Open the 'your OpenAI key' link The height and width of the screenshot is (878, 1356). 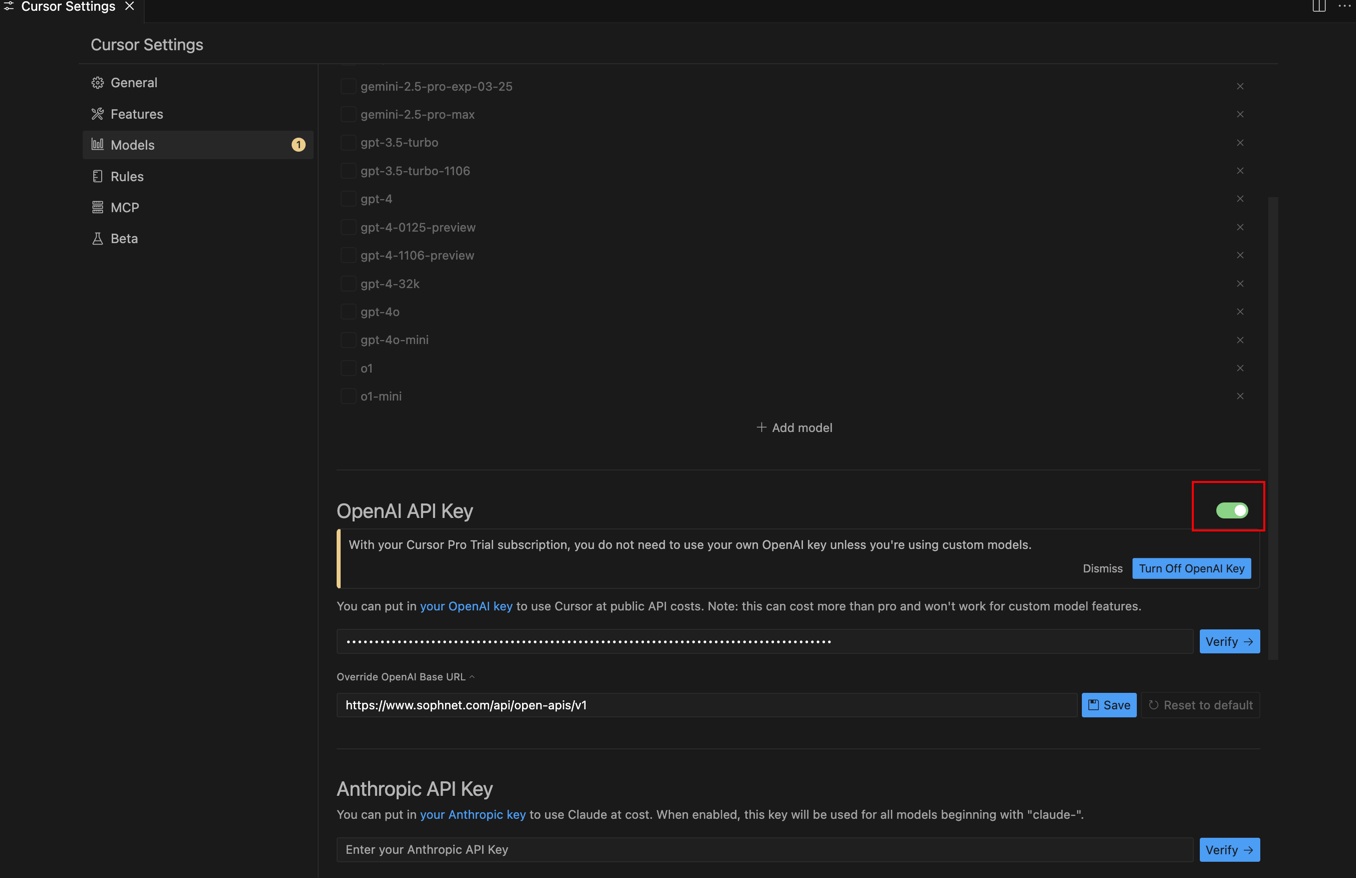tap(466, 606)
